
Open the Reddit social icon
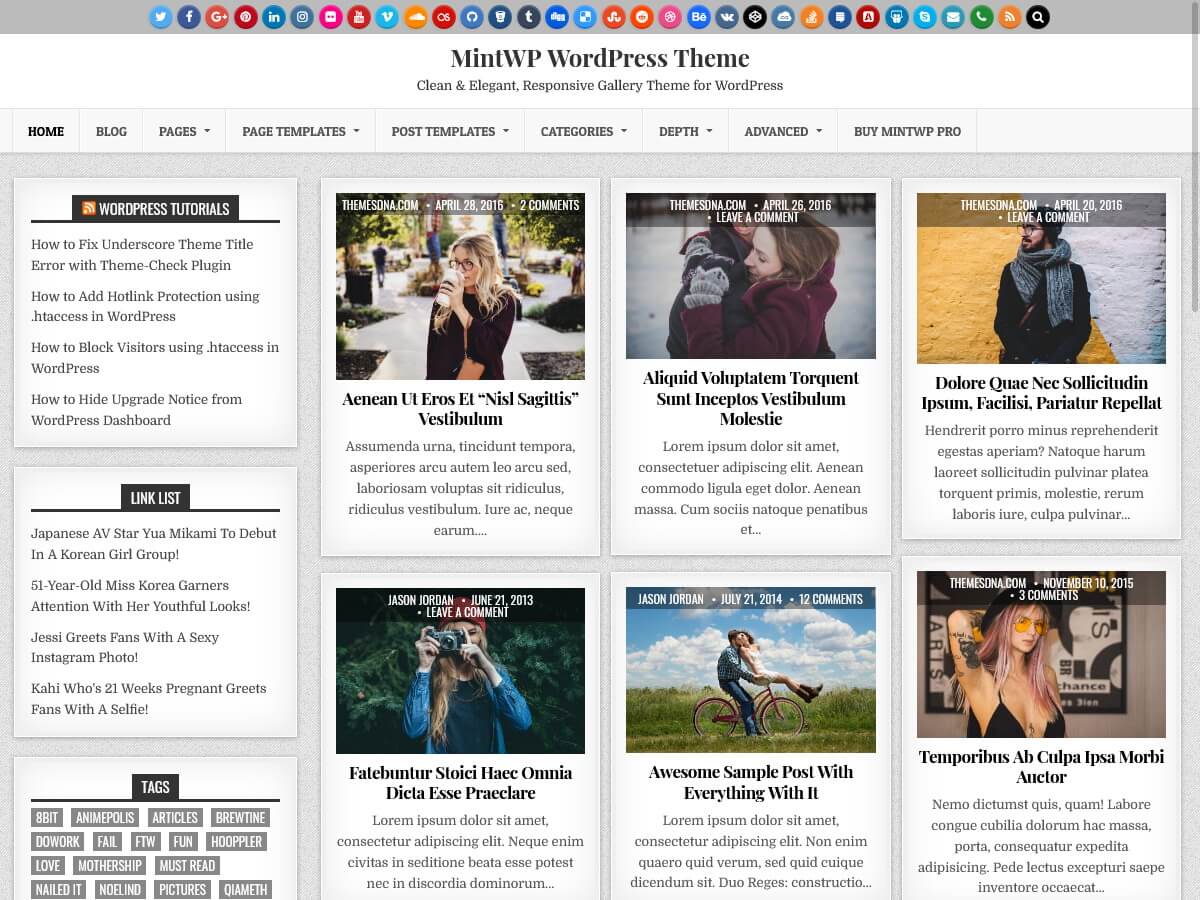642,17
